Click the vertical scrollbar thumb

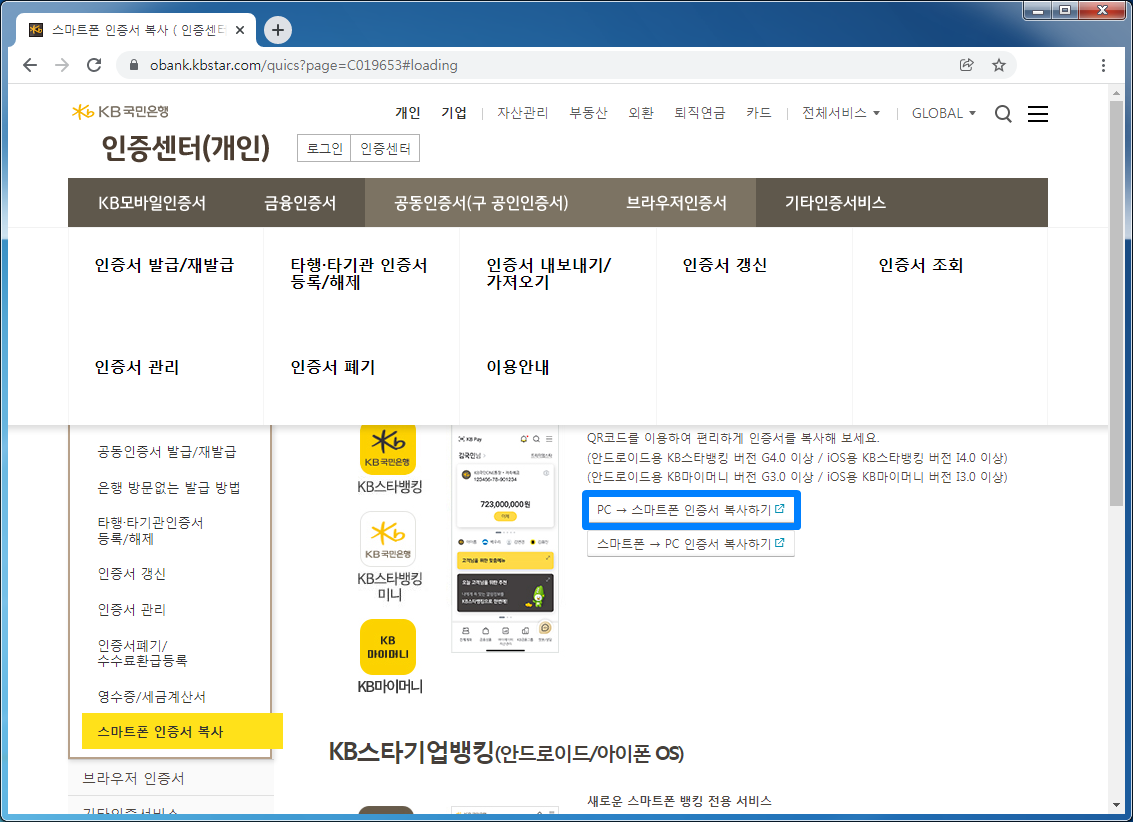click(x=1118, y=302)
